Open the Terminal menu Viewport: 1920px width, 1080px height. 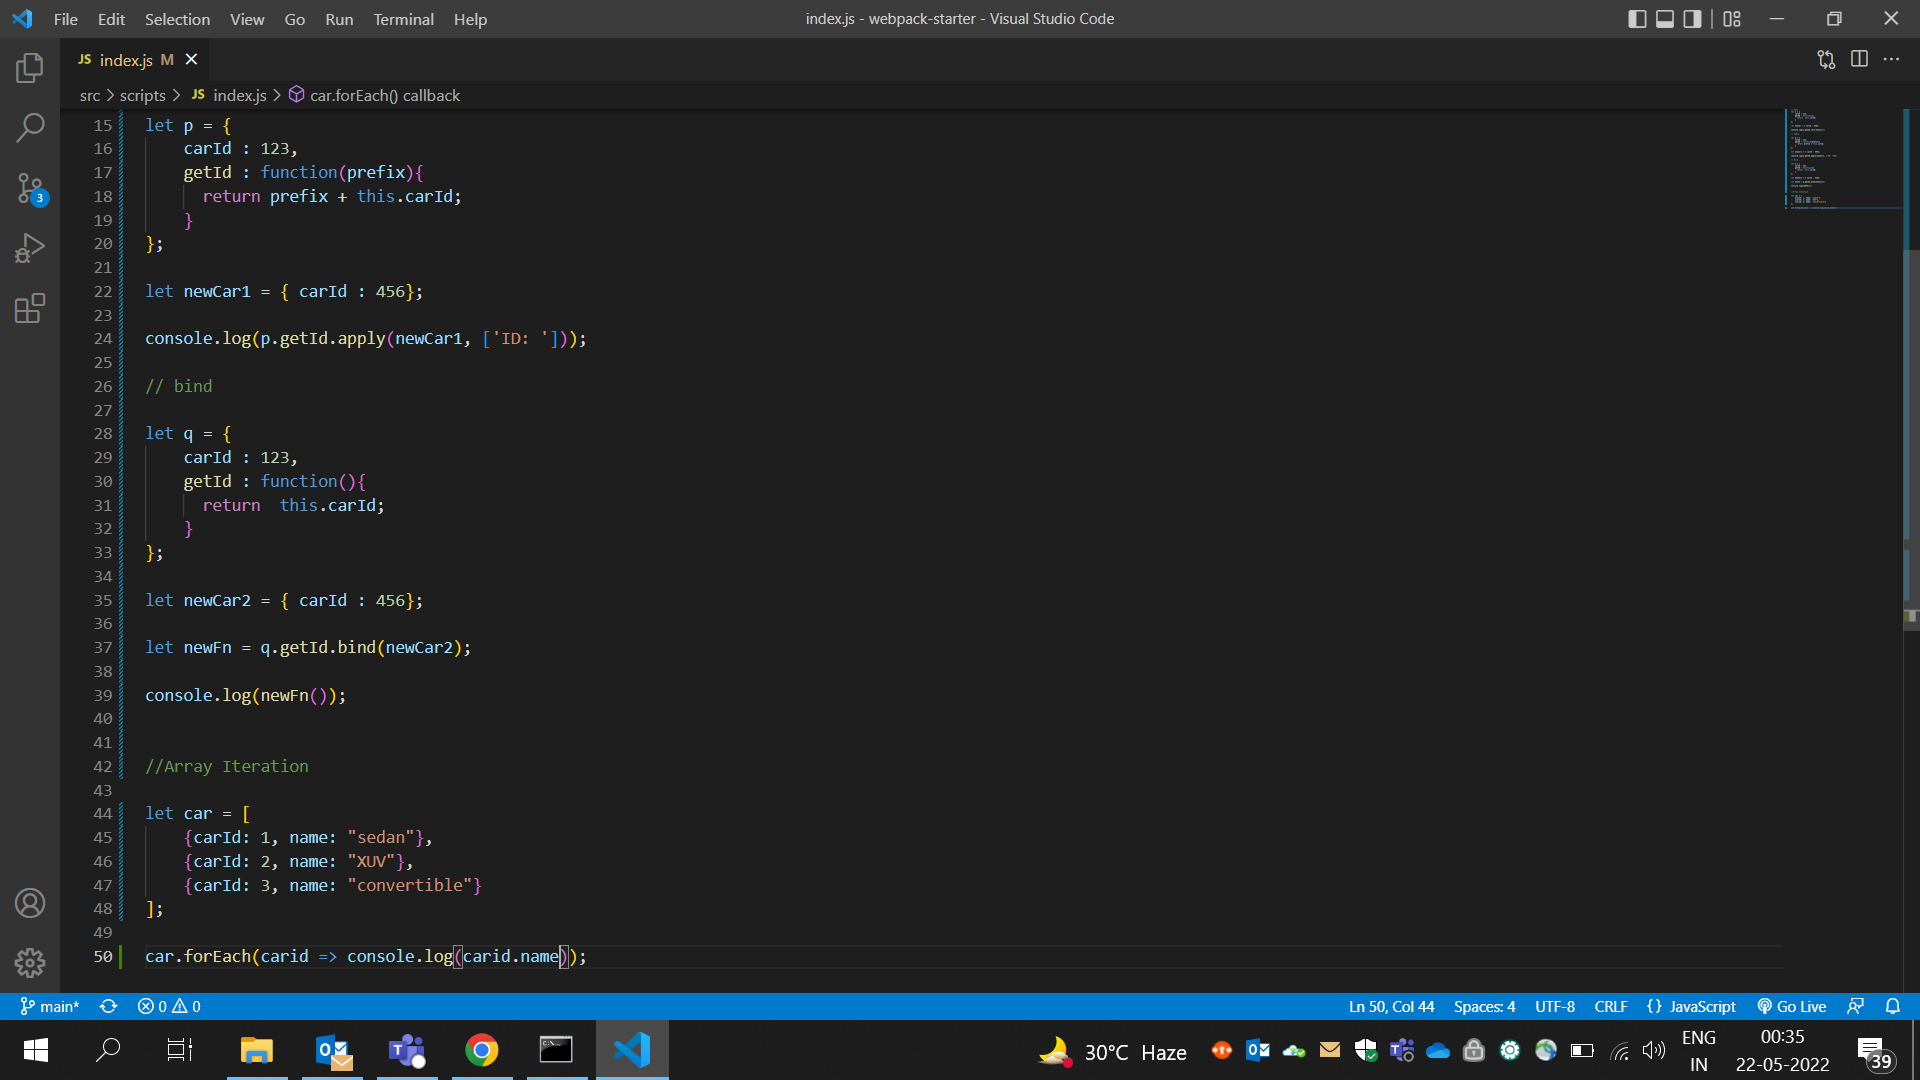click(403, 19)
